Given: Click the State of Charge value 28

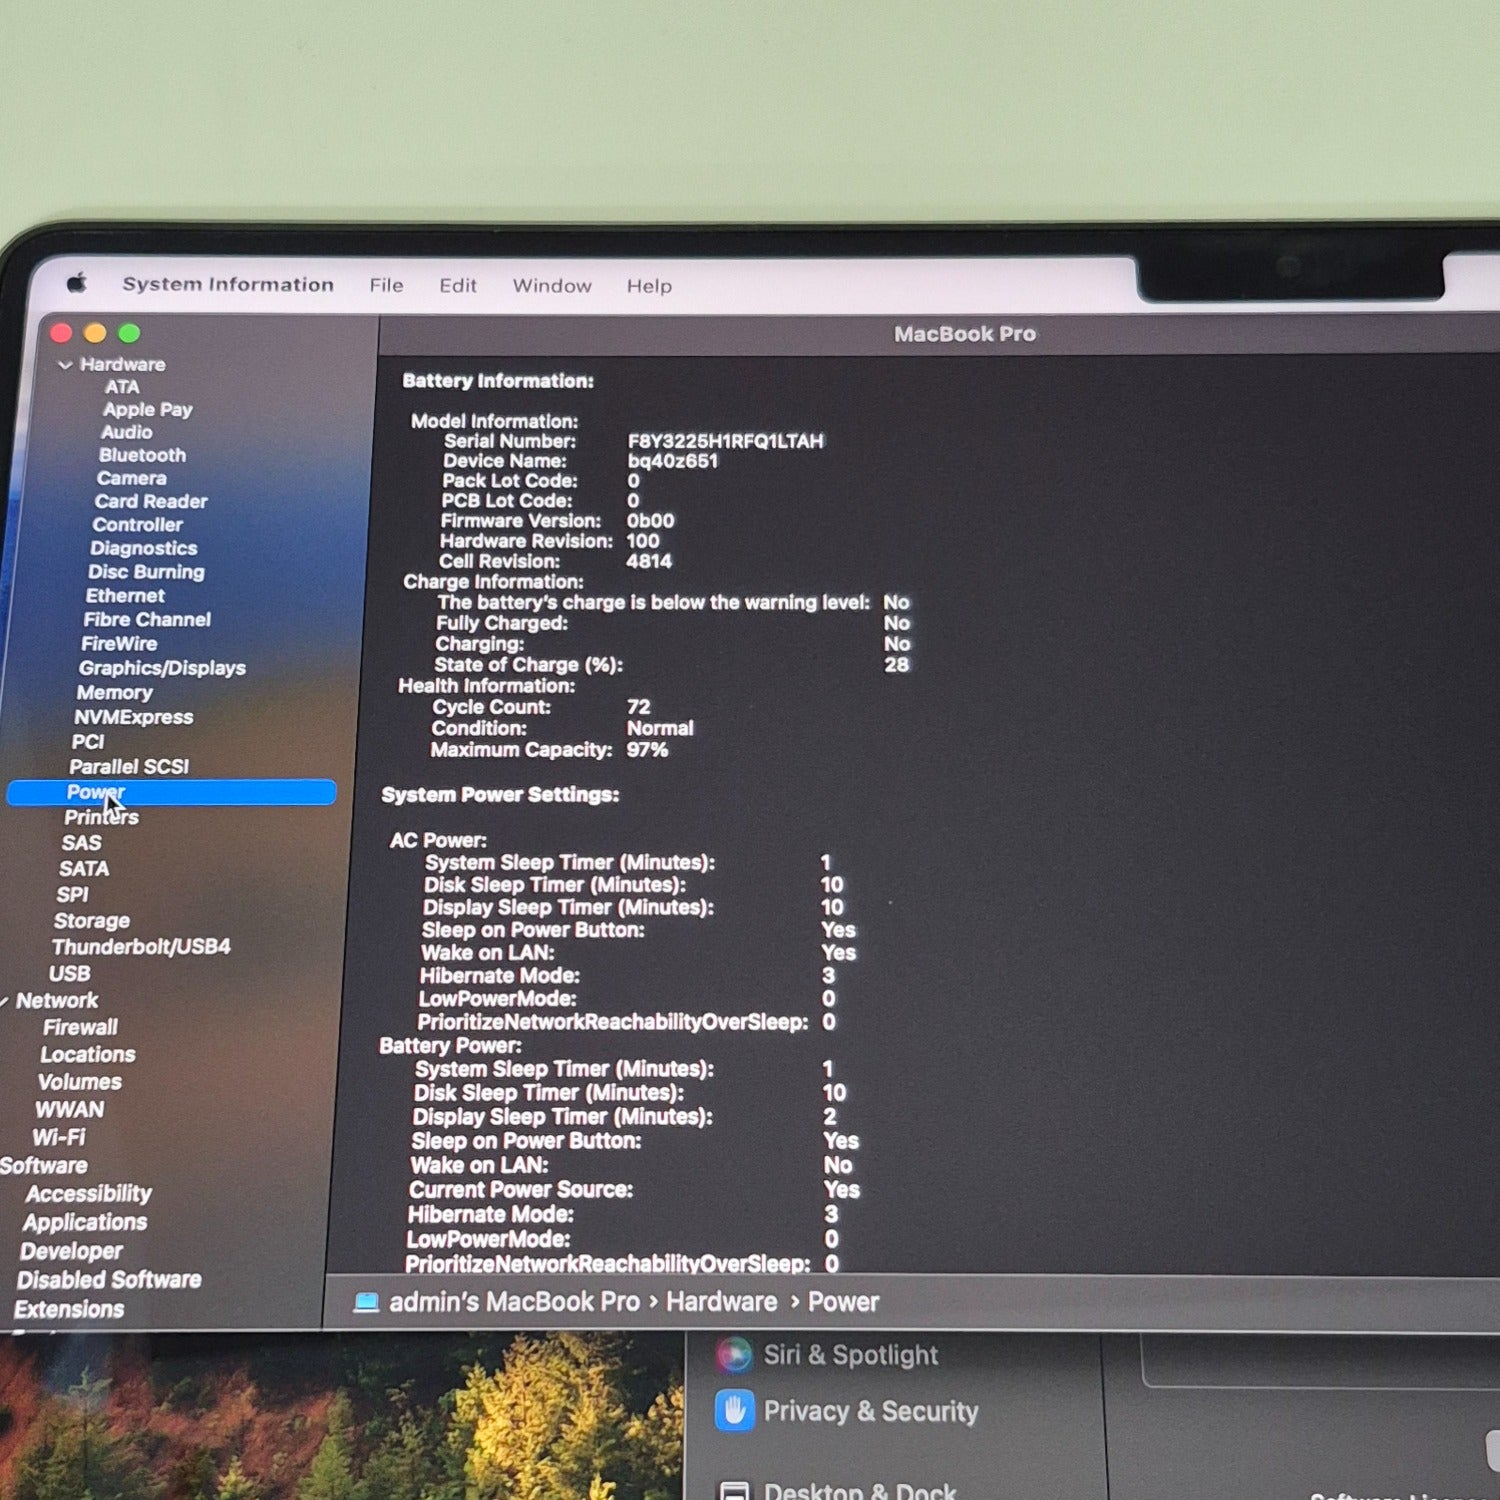Looking at the screenshot, I should click(897, 665).
